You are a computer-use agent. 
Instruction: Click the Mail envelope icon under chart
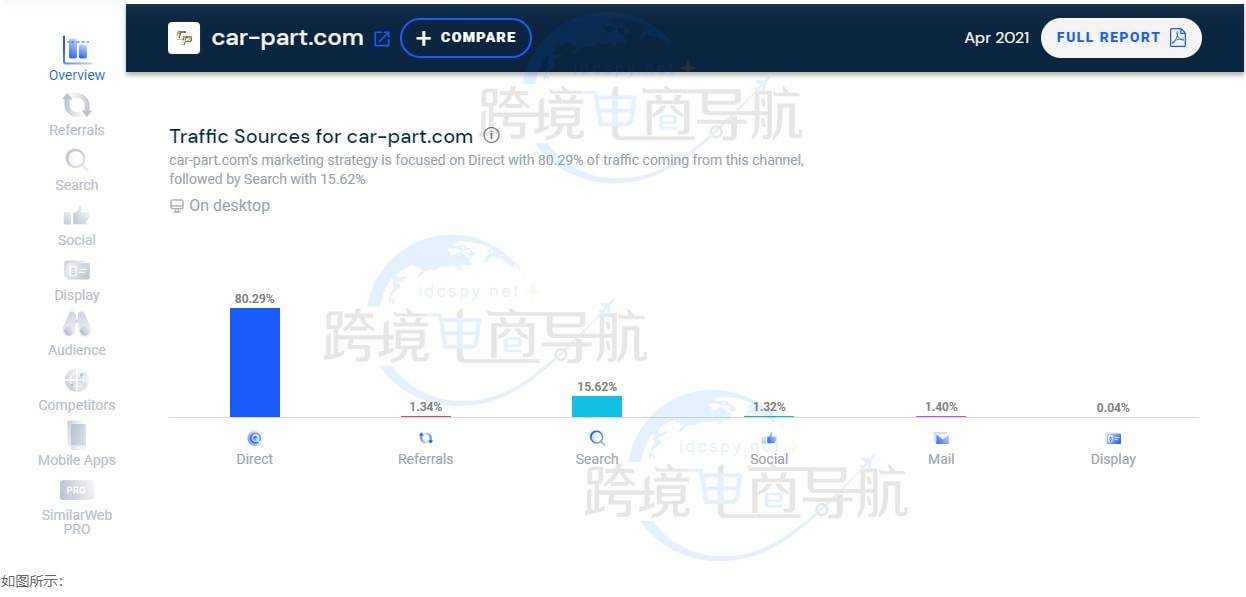tap(941, 438)
